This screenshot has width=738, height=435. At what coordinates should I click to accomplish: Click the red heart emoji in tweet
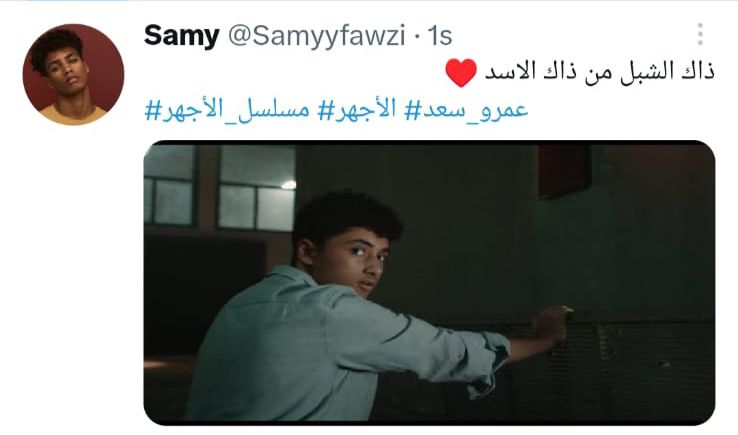[461, 72]
